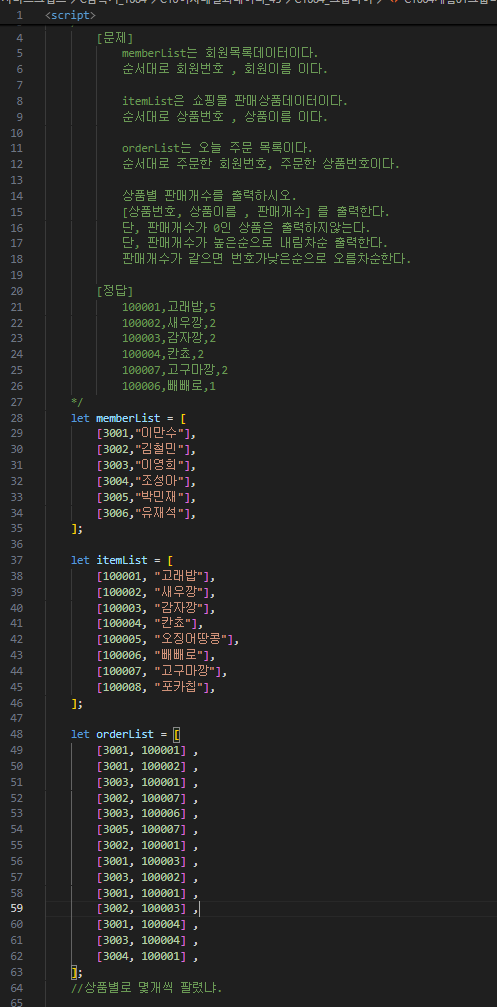This screenshot has height=1007, width=497.
Task: Click the item entry [100004, "칸쵸"]
Action: pyautogui.click(x=150, y=624)
